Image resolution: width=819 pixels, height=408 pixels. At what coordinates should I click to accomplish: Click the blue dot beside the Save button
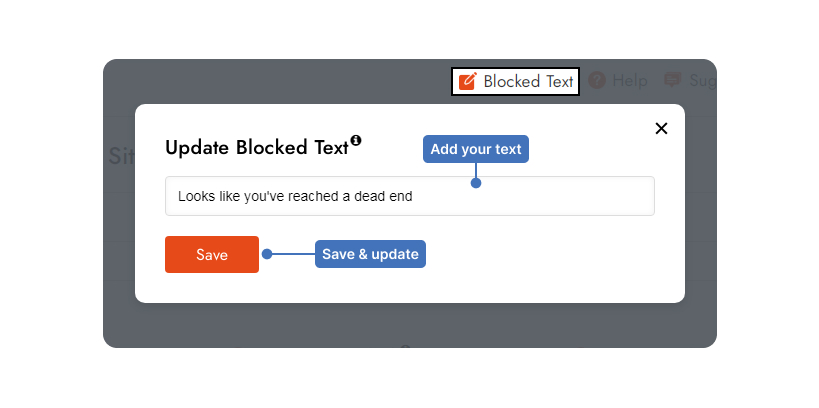point(267,254)
